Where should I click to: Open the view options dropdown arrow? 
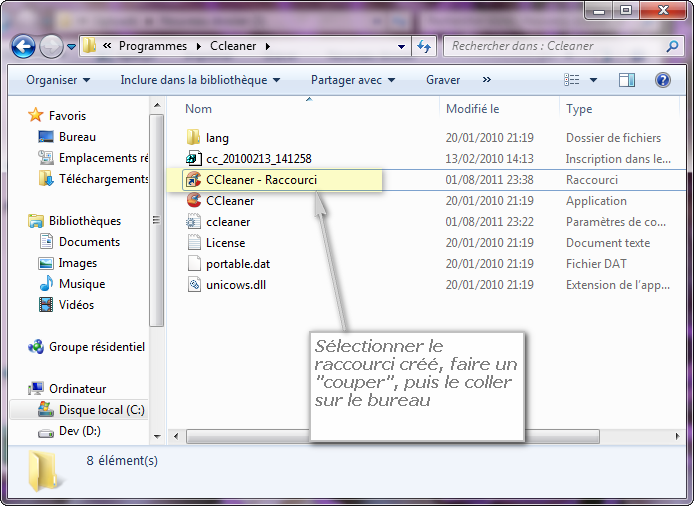(593, 80)
